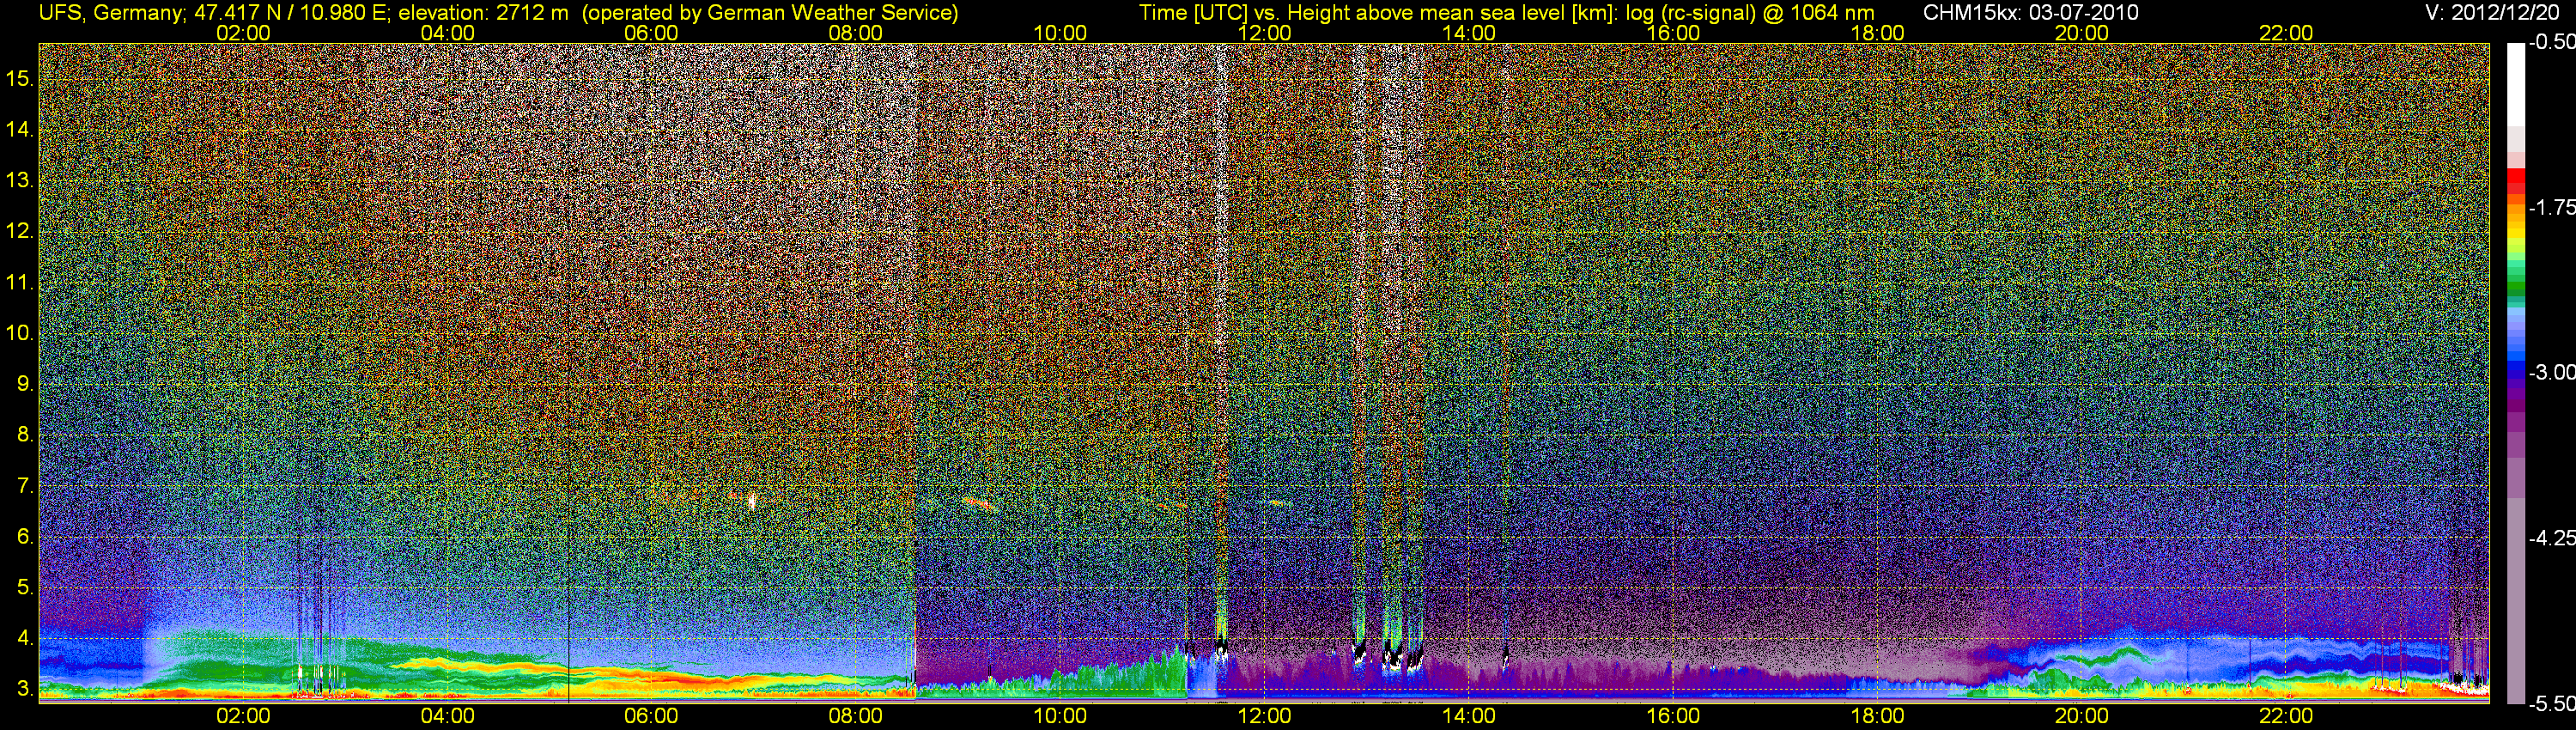
Task: Click the '12.' height axis label
Action: point(20,230)
